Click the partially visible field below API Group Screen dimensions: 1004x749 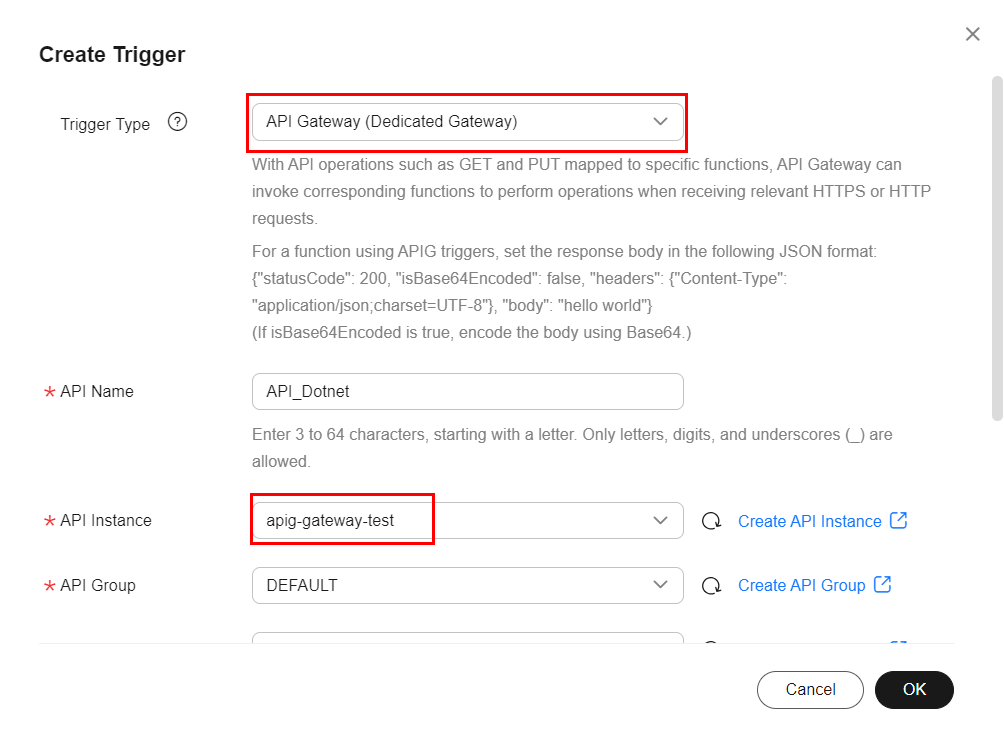(467, 638)
